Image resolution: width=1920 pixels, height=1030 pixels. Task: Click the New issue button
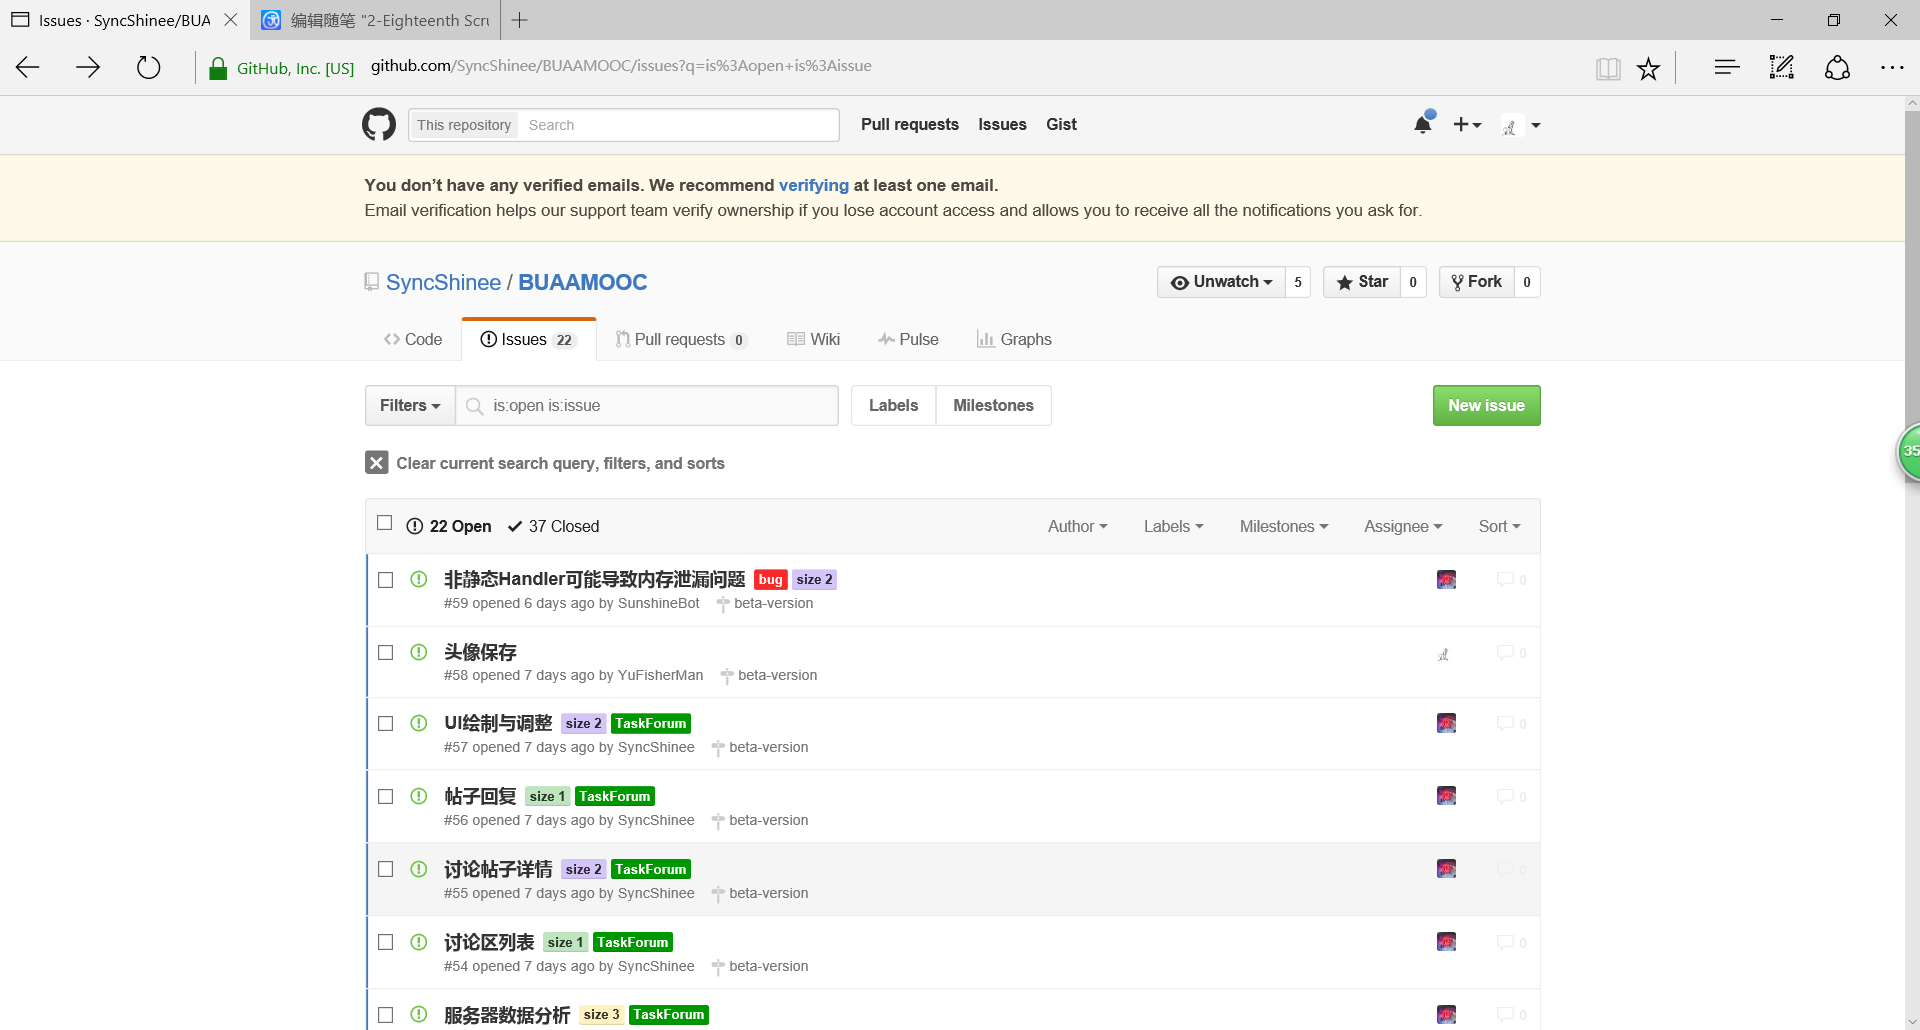pyautogui.click(x=1486, y=405)
